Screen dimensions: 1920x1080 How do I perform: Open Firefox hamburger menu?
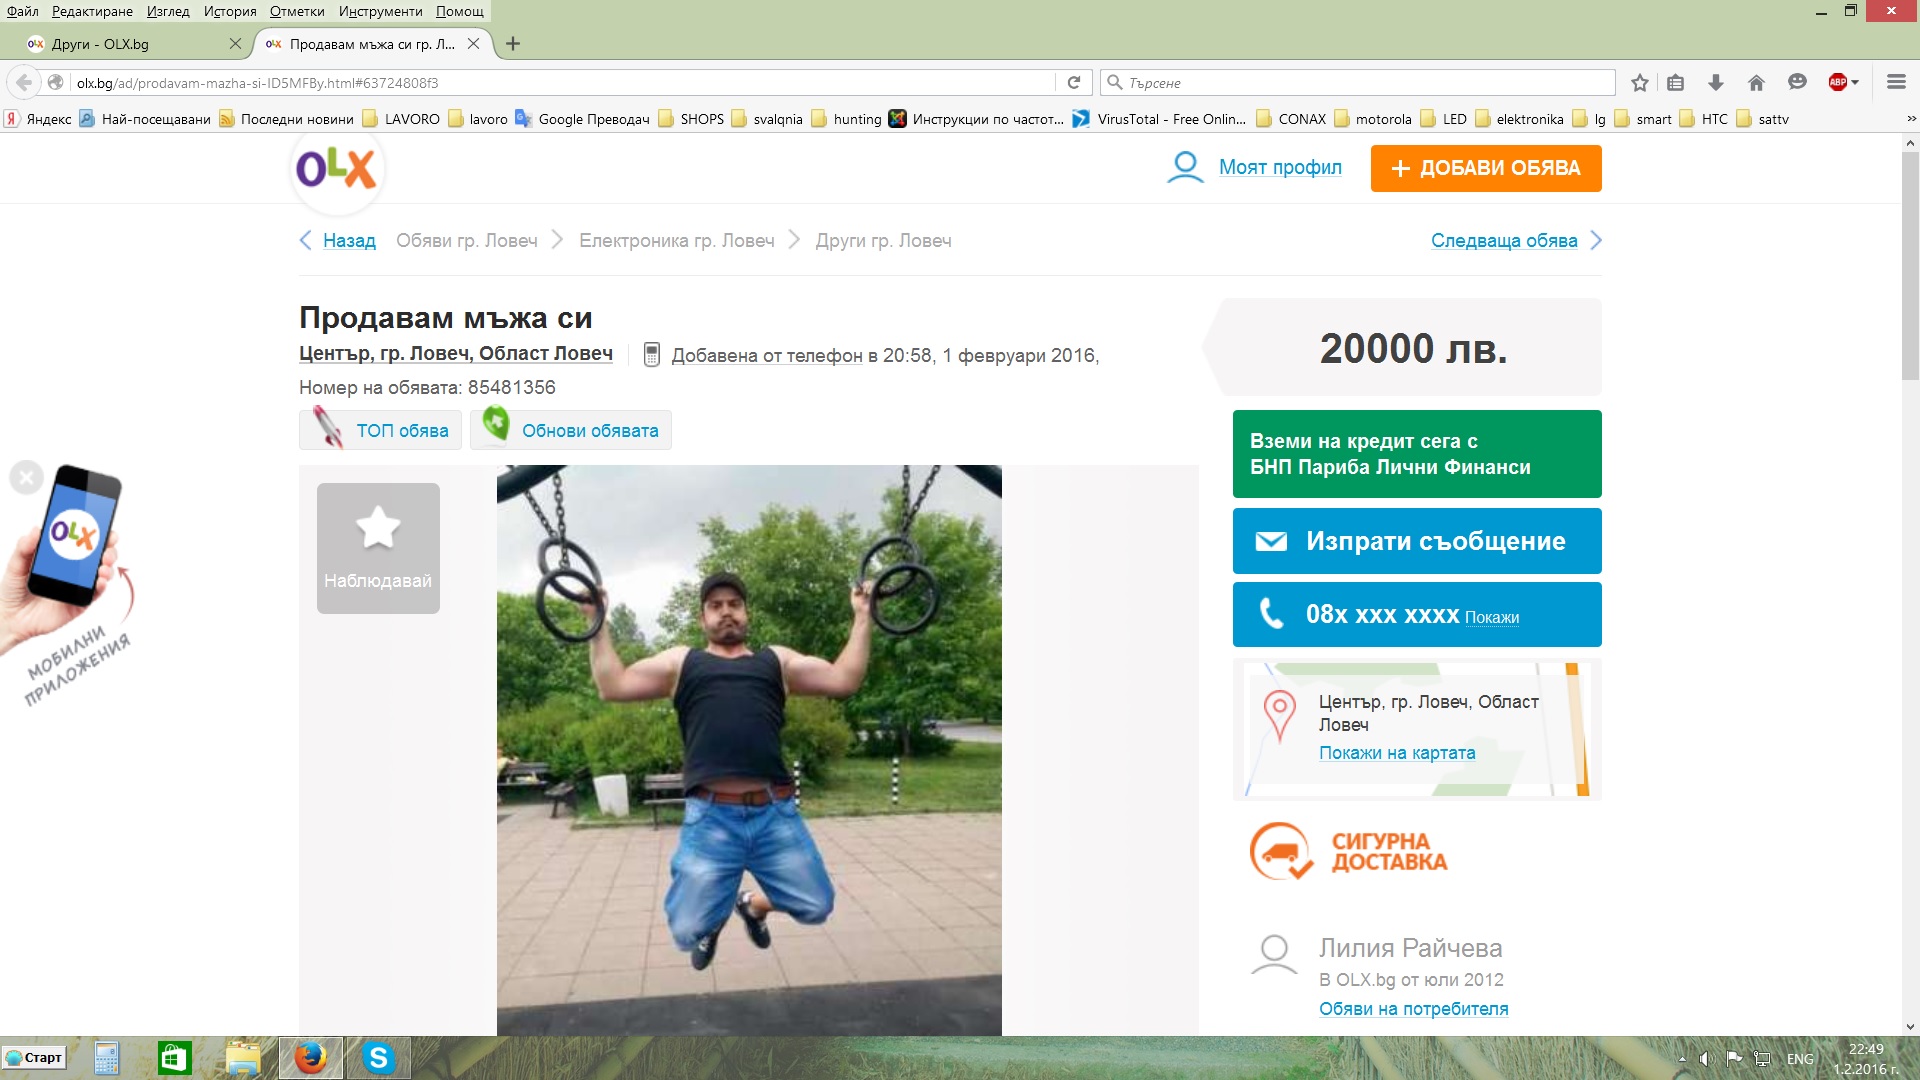click(1896, 83)
